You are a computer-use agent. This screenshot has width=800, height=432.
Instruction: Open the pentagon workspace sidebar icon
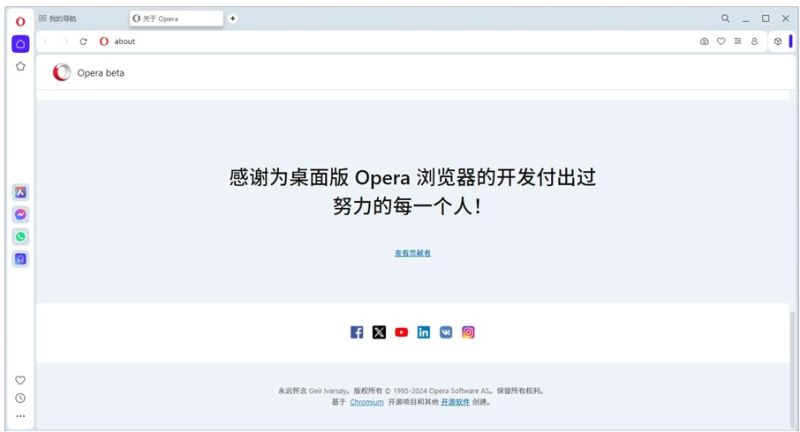coord(20,66)
